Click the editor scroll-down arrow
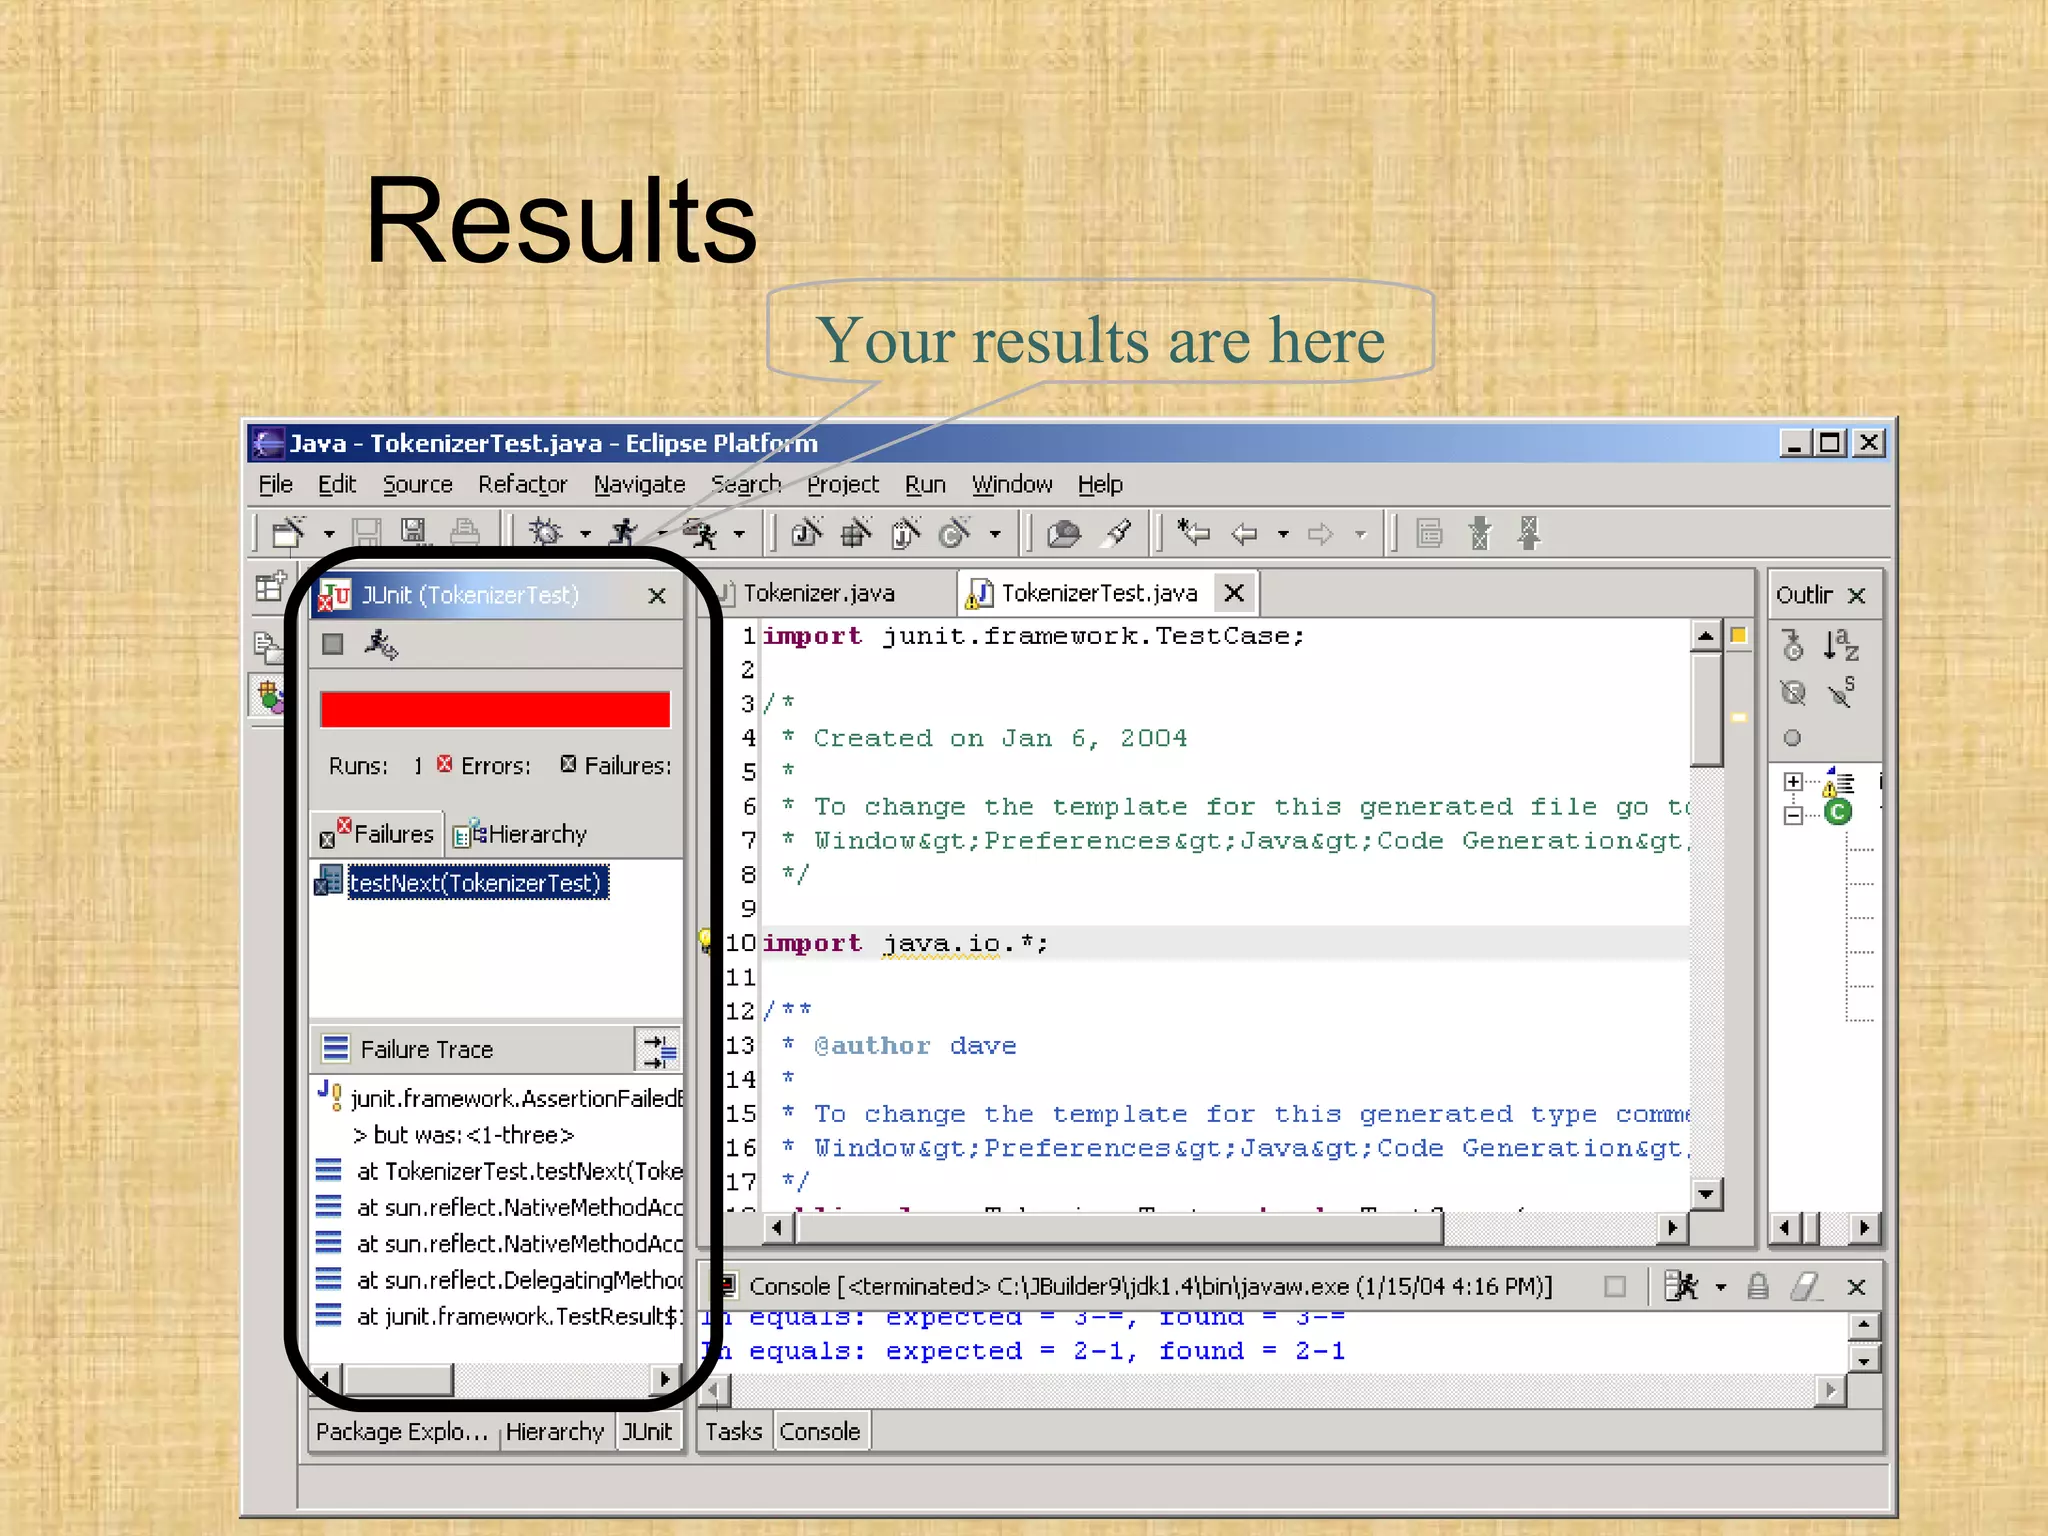2048x1536 pixels. 1706,1193
